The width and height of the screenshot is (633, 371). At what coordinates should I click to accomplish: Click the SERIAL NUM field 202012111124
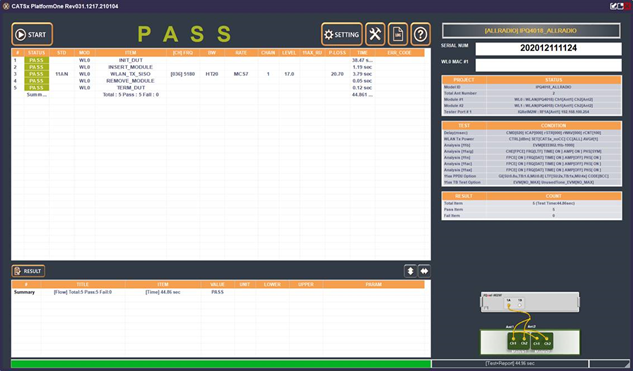pyautogui.click(x=548, y=48)
